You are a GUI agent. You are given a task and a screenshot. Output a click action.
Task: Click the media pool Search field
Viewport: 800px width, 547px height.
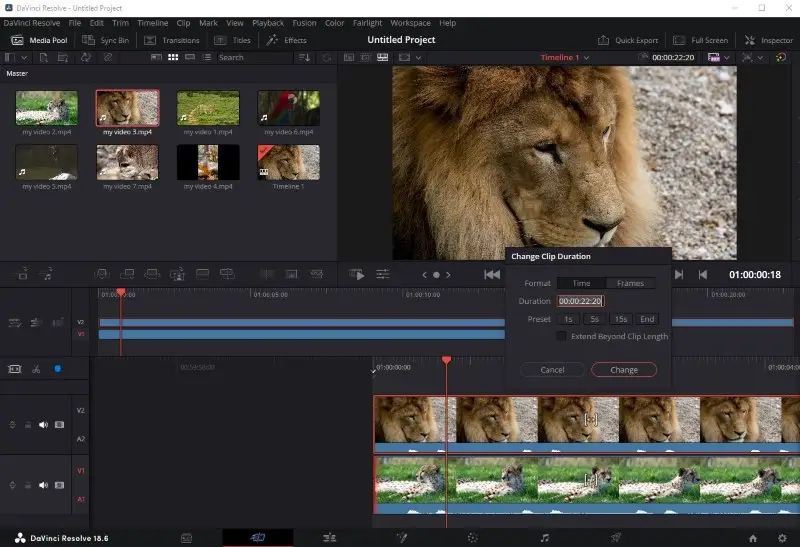click(254, 58)
